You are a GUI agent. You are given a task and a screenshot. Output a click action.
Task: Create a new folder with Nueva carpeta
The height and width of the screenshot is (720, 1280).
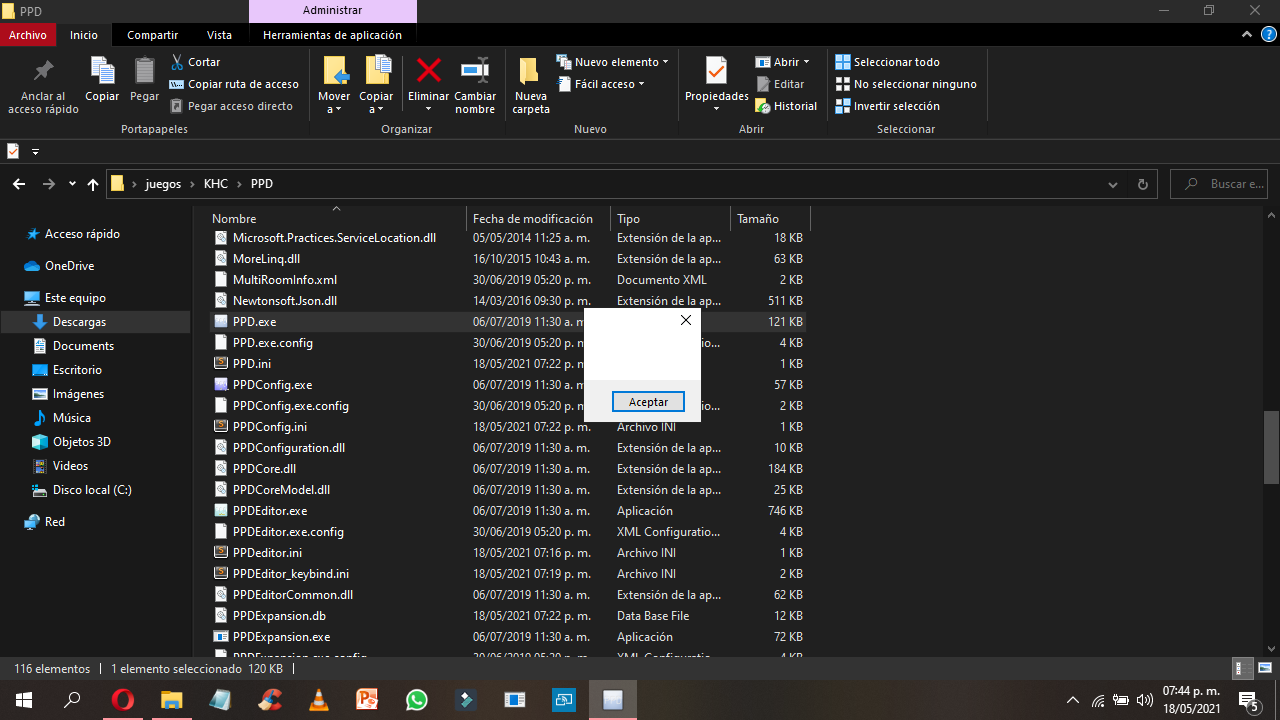530,71
